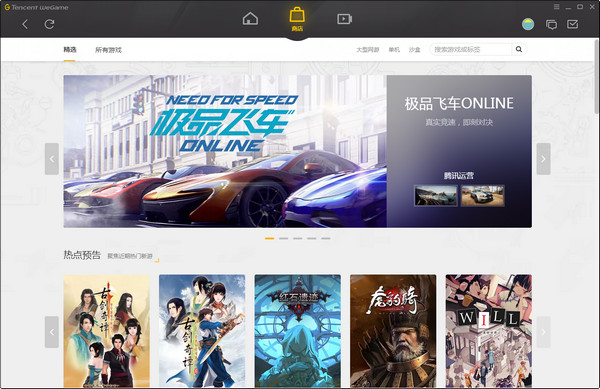
Task: Click the vertical scrollbar thumb
Action: point(597,76)
